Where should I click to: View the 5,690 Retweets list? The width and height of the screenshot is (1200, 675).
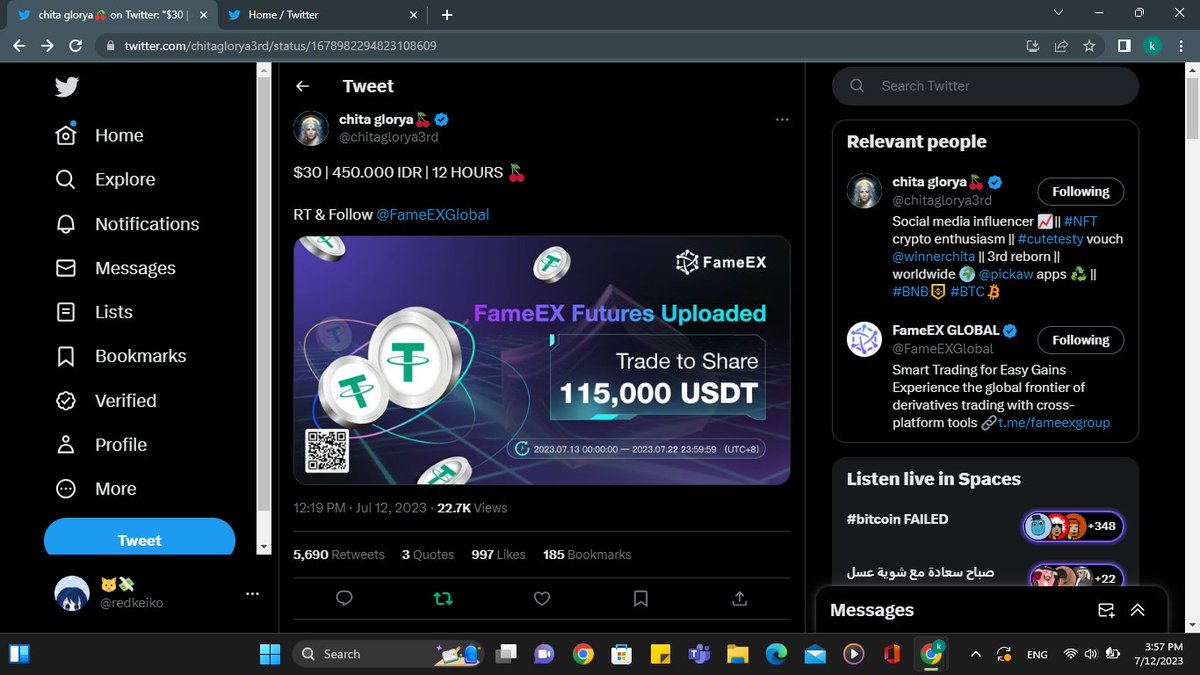click(339, 554)
